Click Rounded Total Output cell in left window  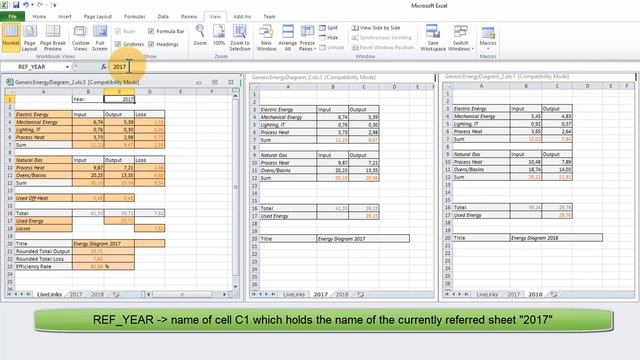coord(43,251)
